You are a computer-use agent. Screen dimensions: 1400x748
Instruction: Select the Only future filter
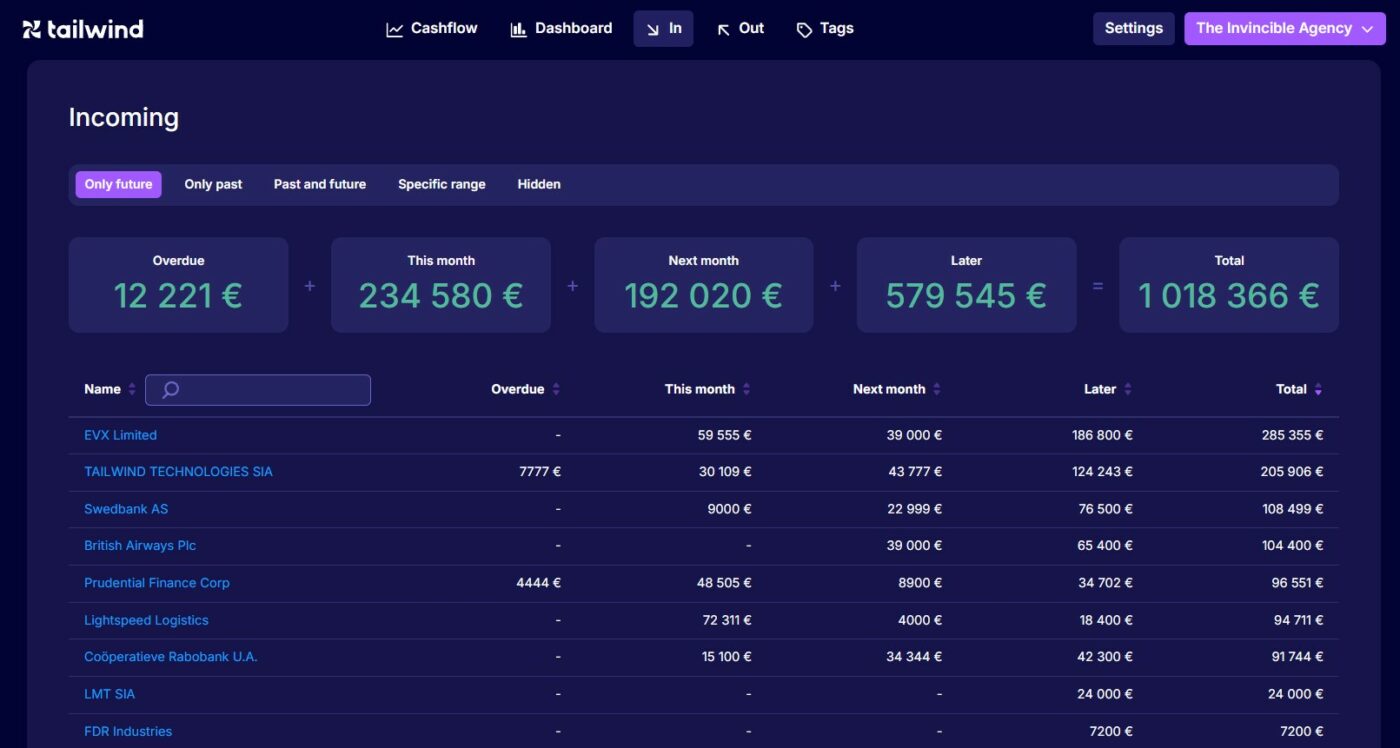point(118,184)
